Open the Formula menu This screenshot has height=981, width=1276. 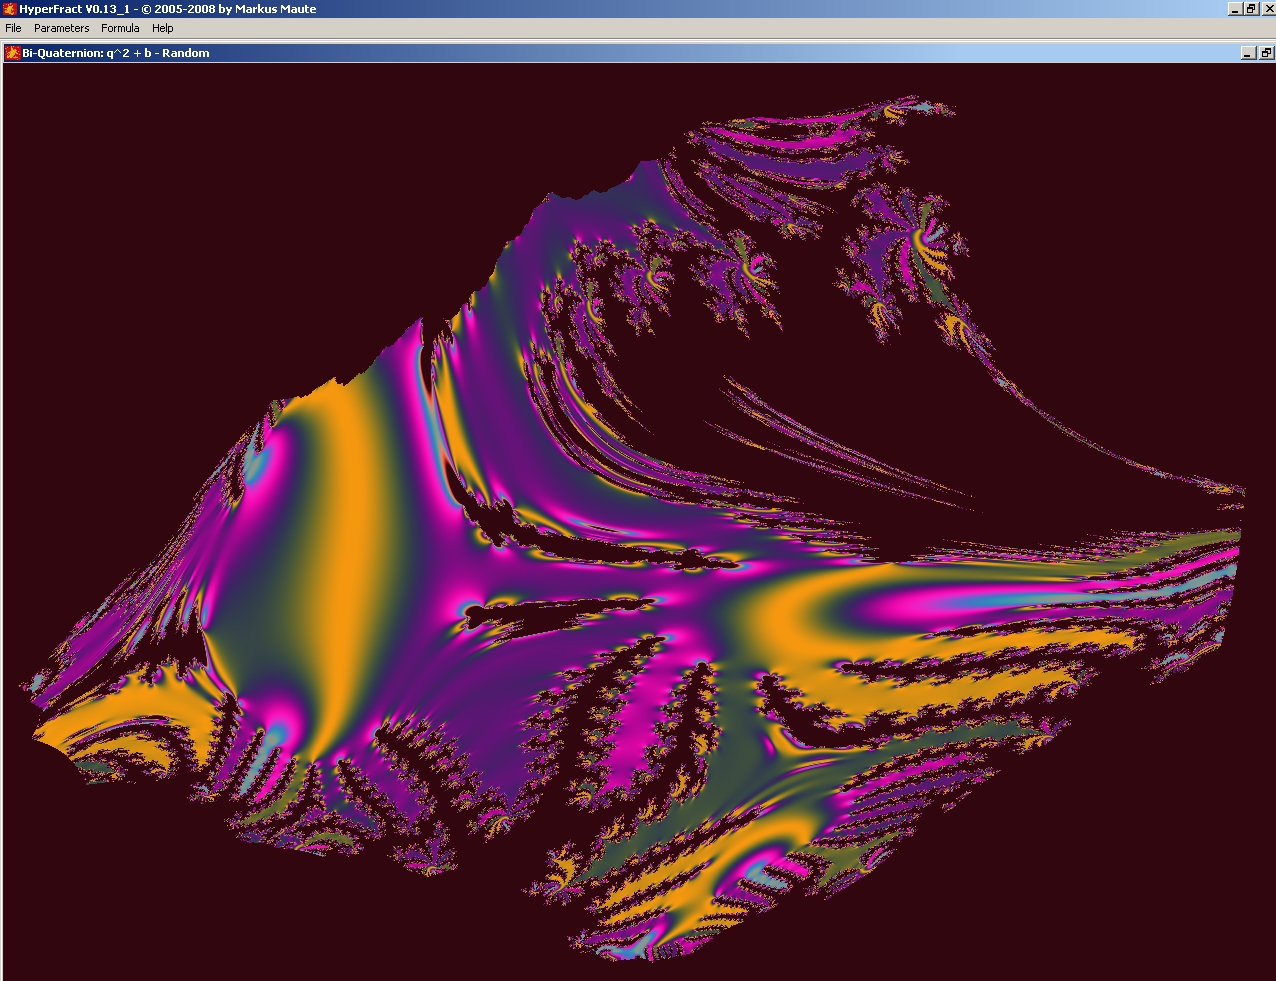click(120, 28)
